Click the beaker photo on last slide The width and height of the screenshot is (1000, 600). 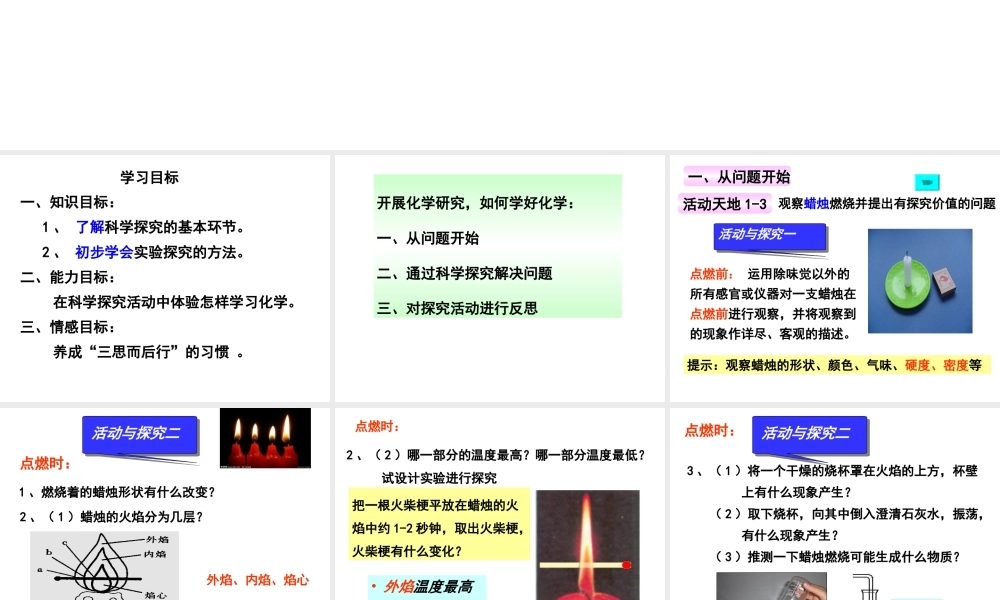point(756,586)
